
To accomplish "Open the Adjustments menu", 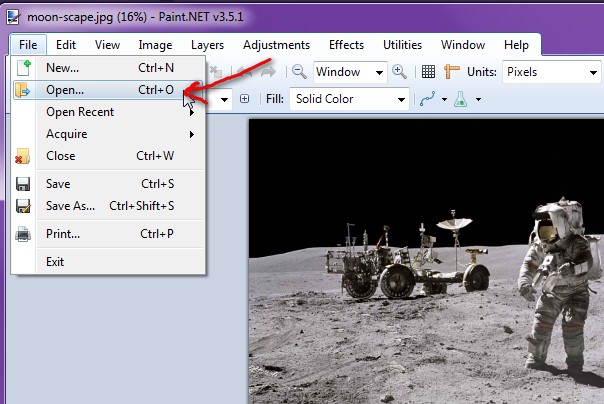I will click(x=276, y=45).
